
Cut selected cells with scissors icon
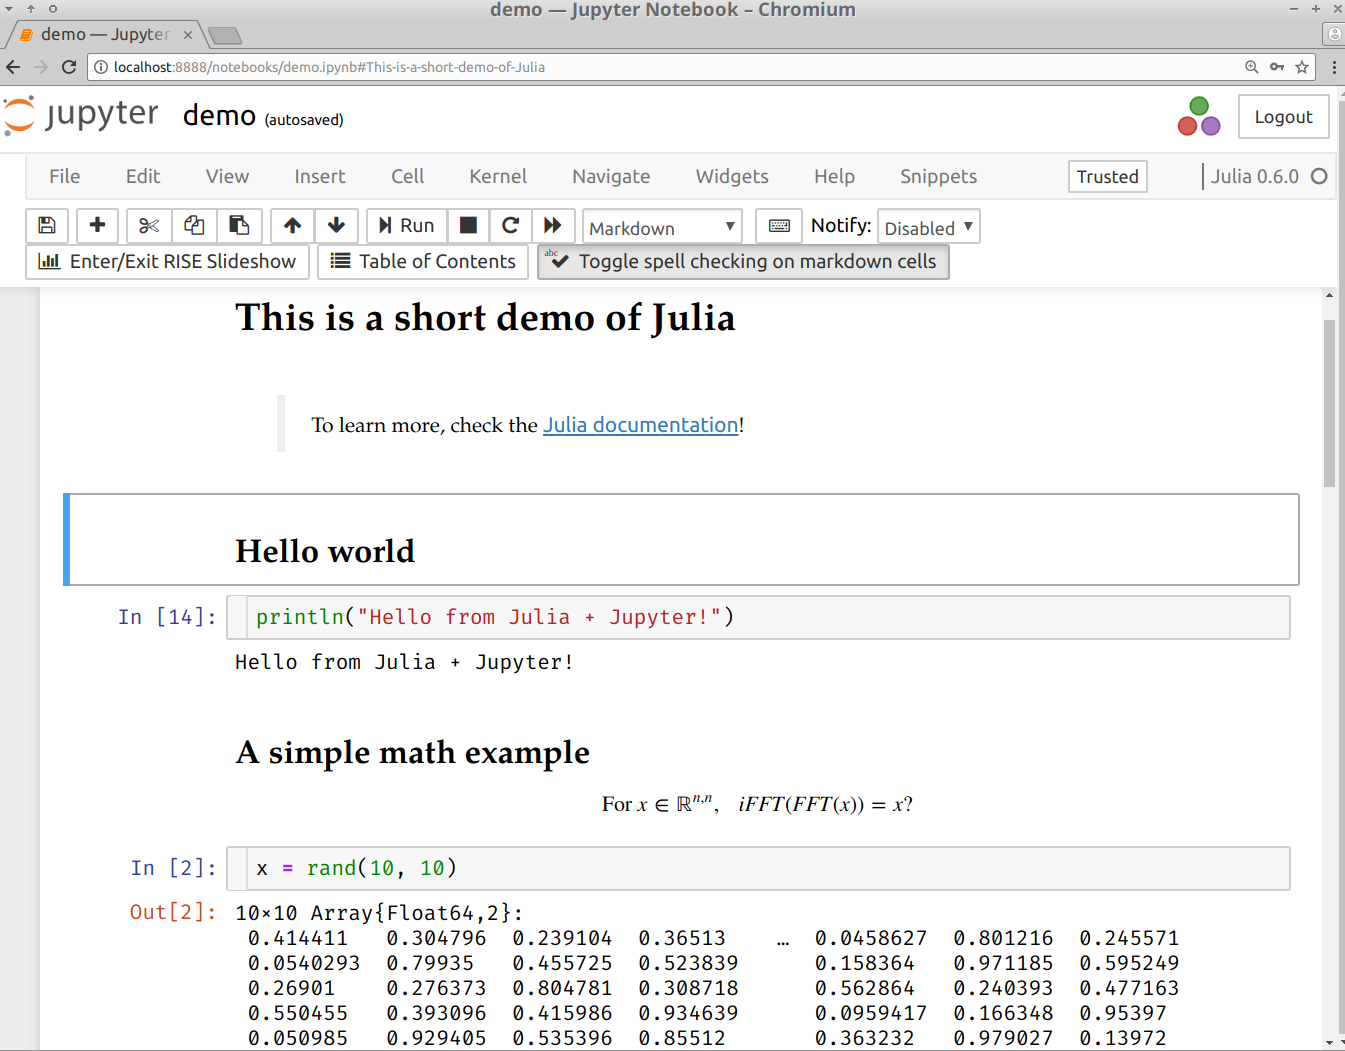point(149,226)
